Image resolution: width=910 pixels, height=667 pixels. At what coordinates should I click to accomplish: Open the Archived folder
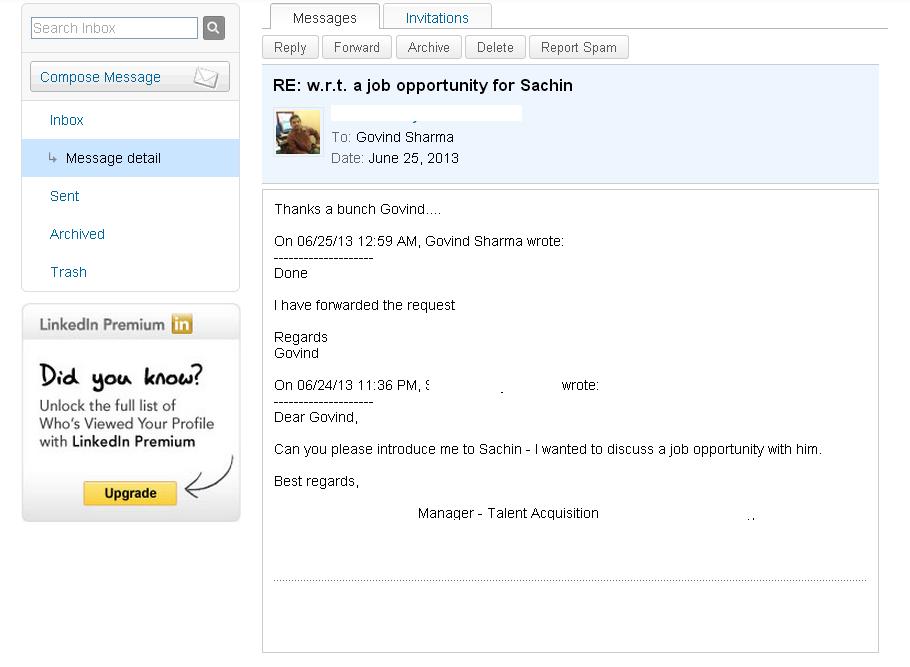(77, 234)
